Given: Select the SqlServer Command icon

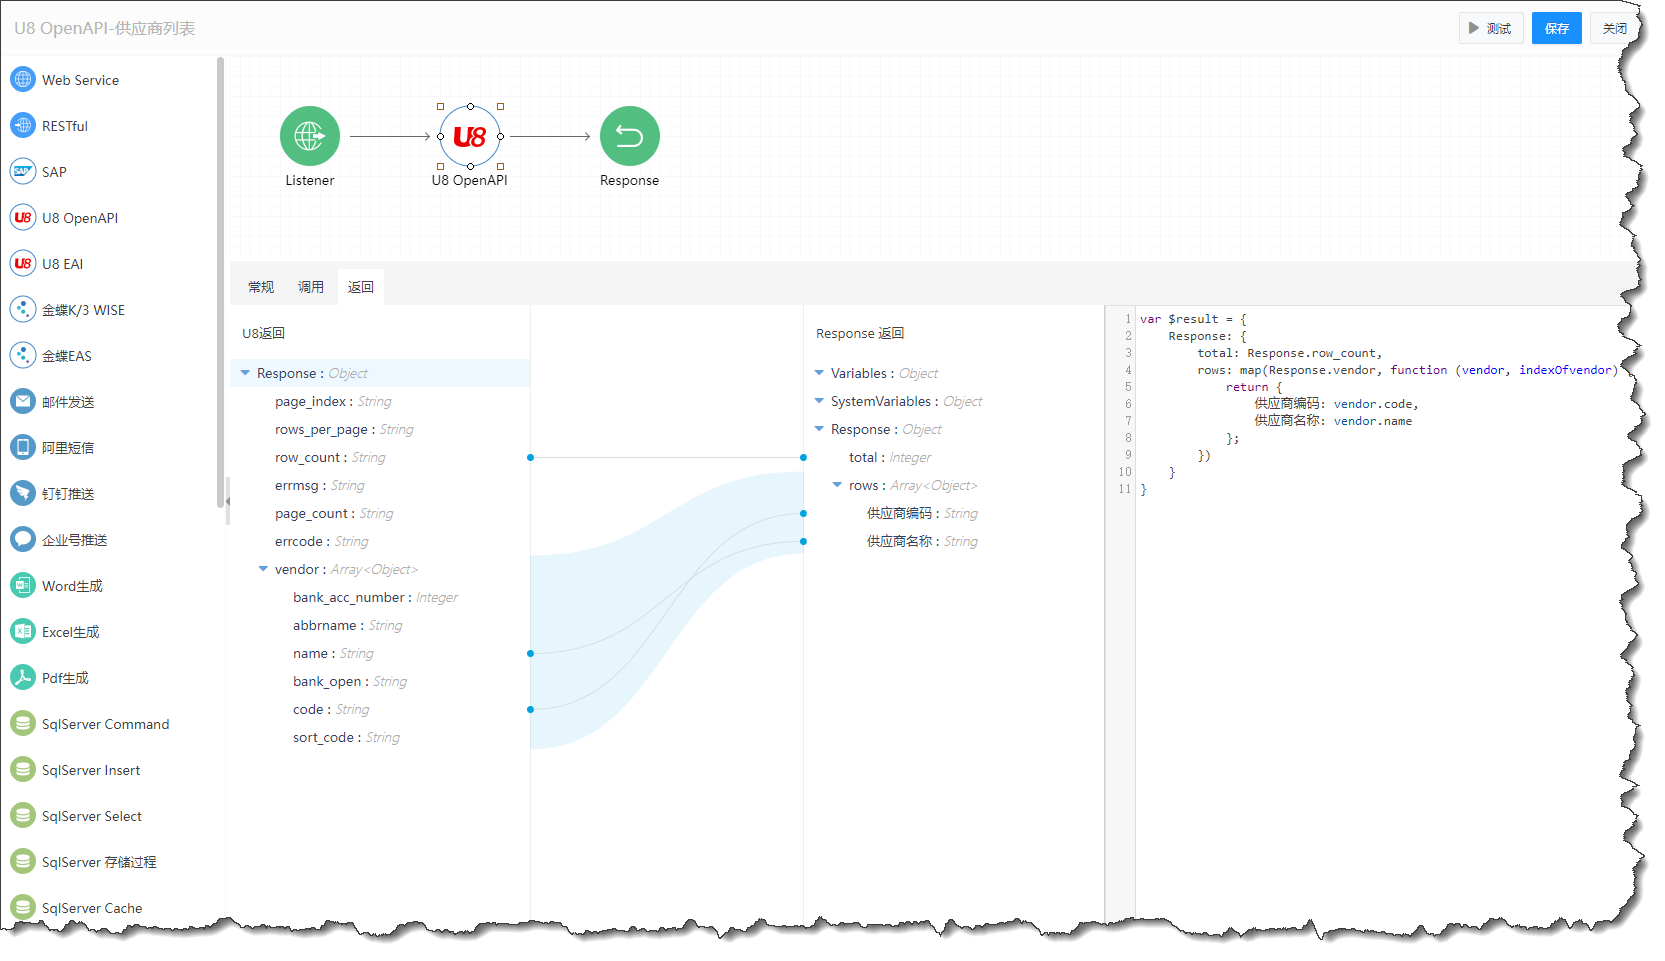Looking at the screenshot, I should pyautogui.click(x=23, y=723).
